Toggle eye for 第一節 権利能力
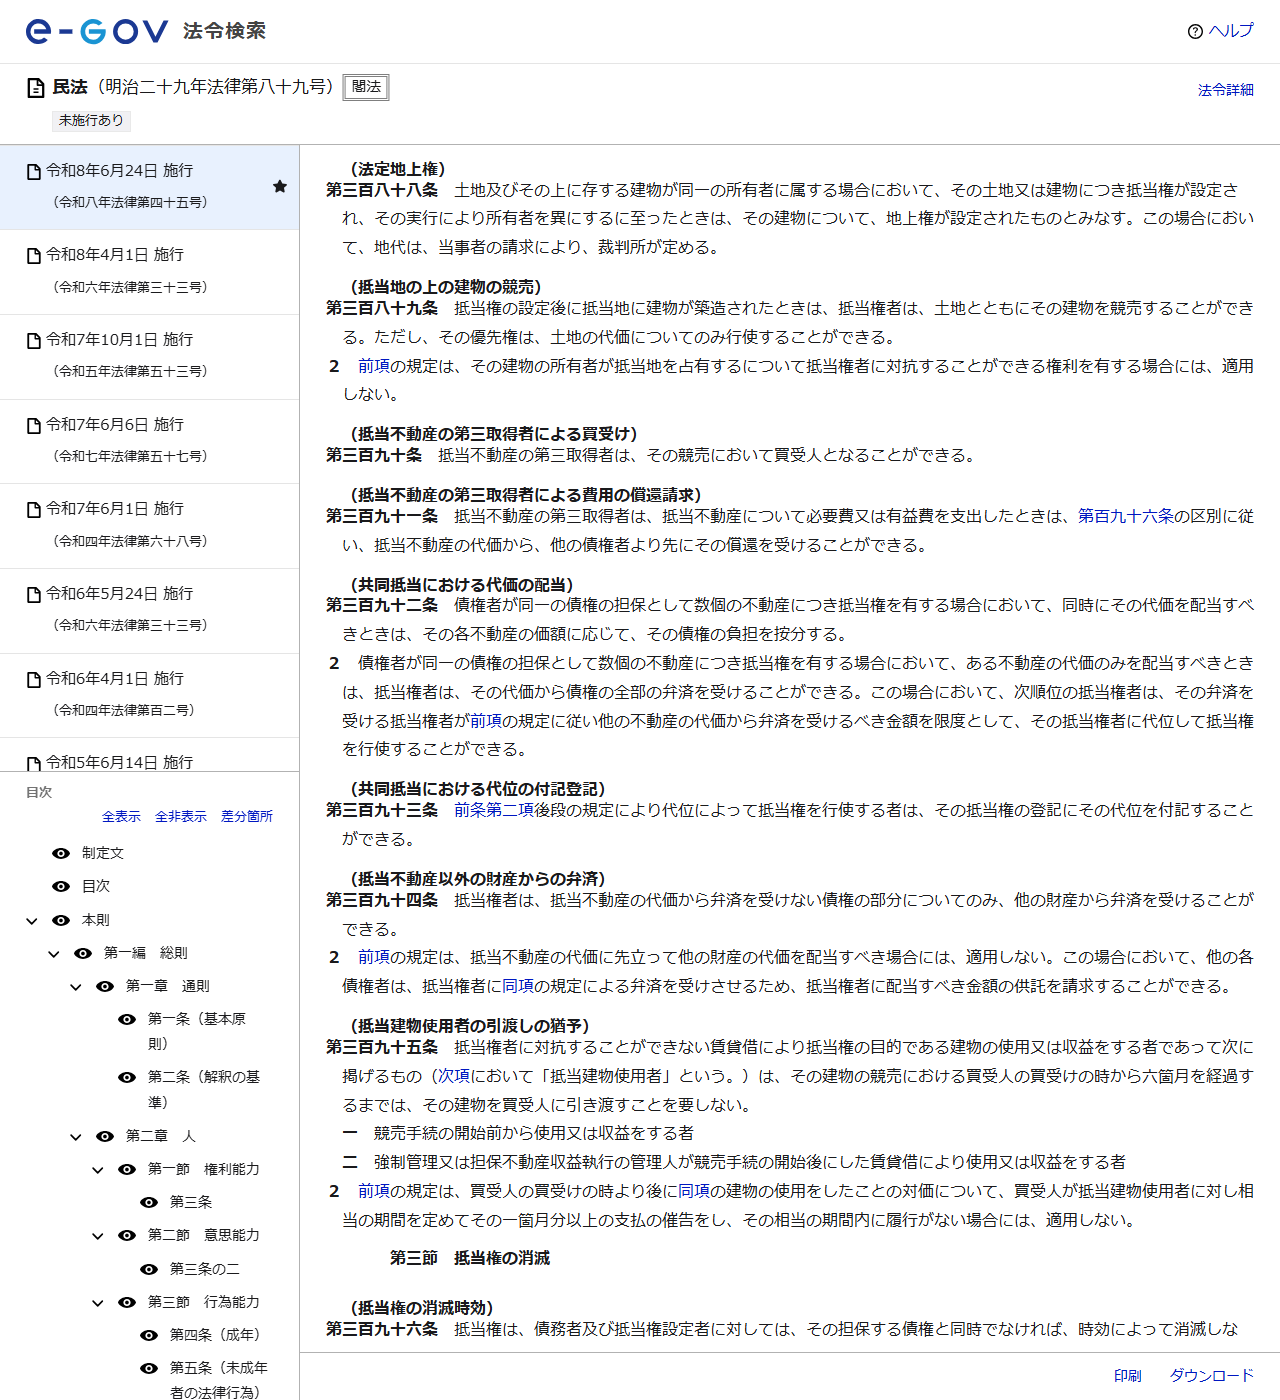1280x1400 pixels. 127,1169
